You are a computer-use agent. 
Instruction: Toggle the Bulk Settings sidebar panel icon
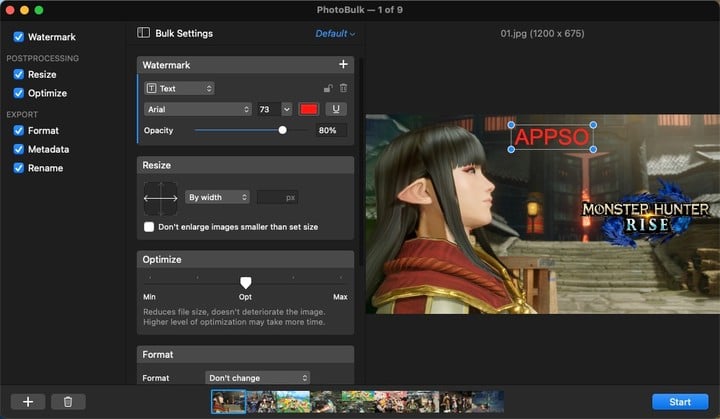143,33
